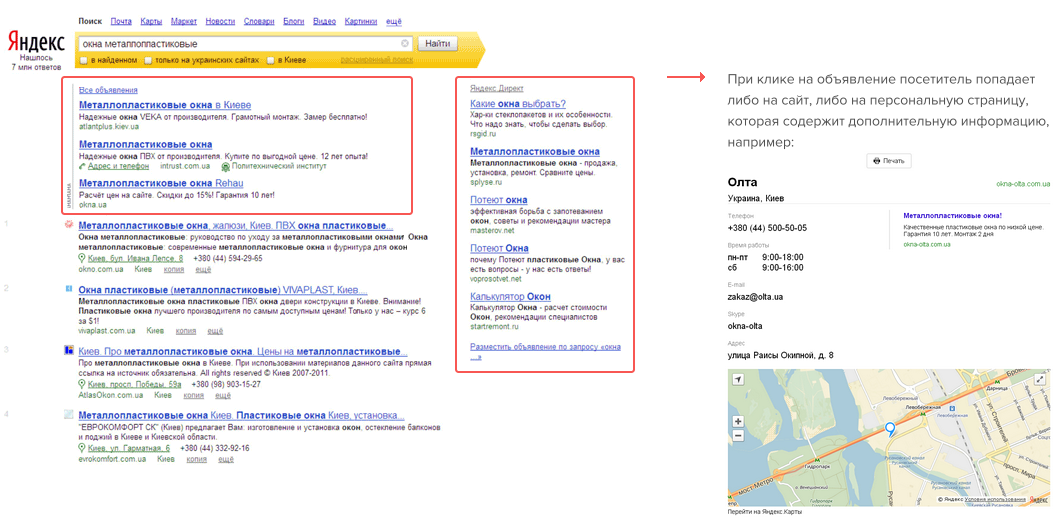Open the 'Все объявления' link
Viewport: 1059px width, 521px height.
tap(108, 90)
